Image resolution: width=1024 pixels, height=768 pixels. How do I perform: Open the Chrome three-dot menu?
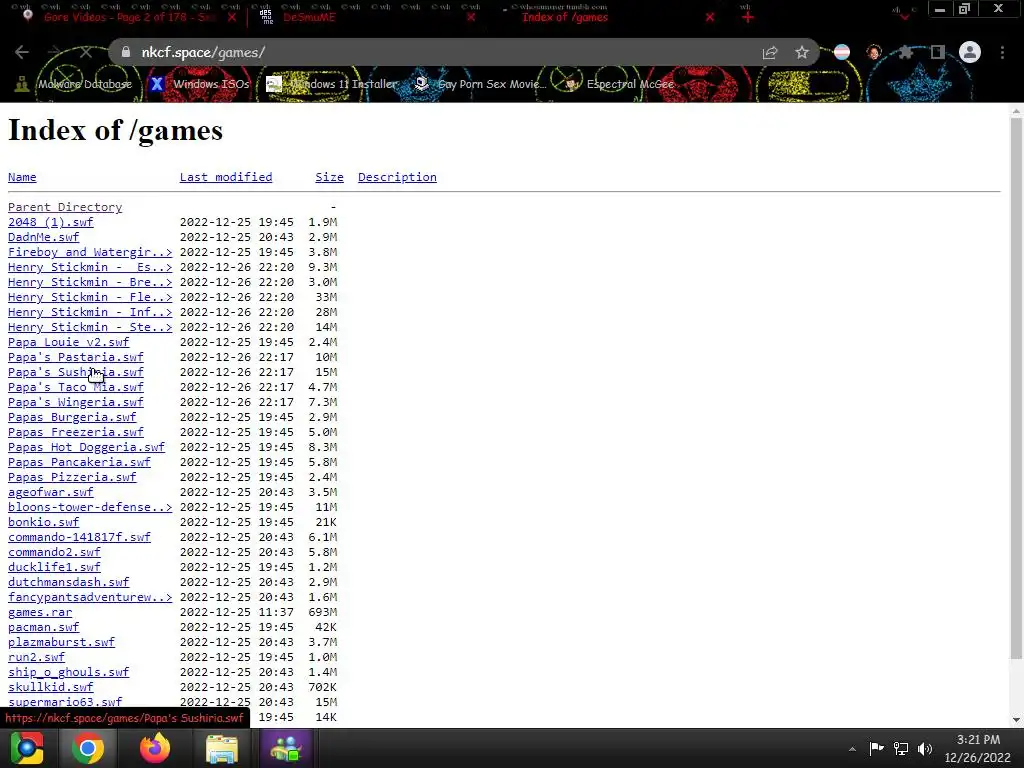coord(1002,52)
